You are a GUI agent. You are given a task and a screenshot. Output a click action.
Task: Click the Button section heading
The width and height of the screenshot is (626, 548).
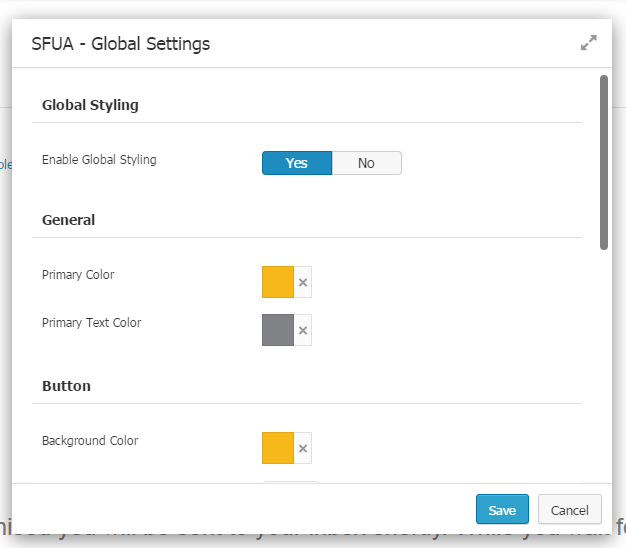point(66,386)
